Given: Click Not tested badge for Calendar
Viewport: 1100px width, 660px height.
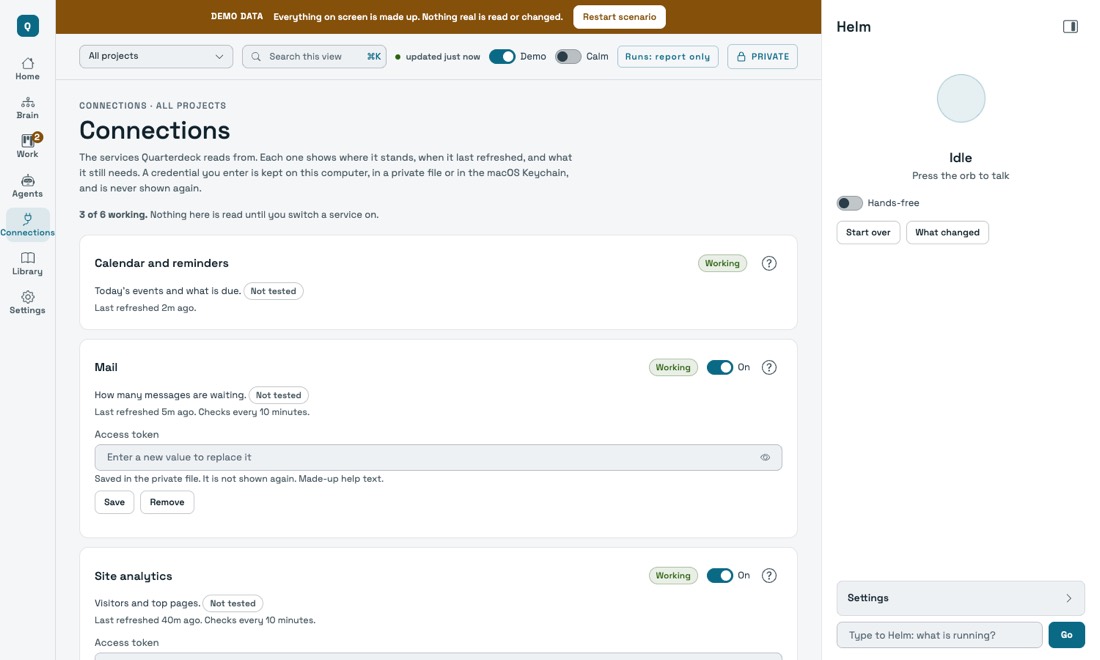Looking at the screenshot, I should (x=273, y=291).
